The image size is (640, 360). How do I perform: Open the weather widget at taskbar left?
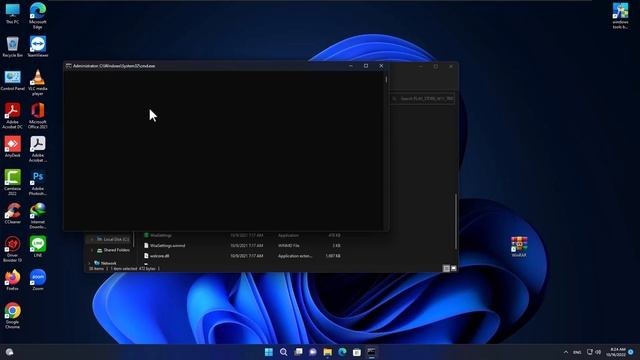(x=9, y=352)
